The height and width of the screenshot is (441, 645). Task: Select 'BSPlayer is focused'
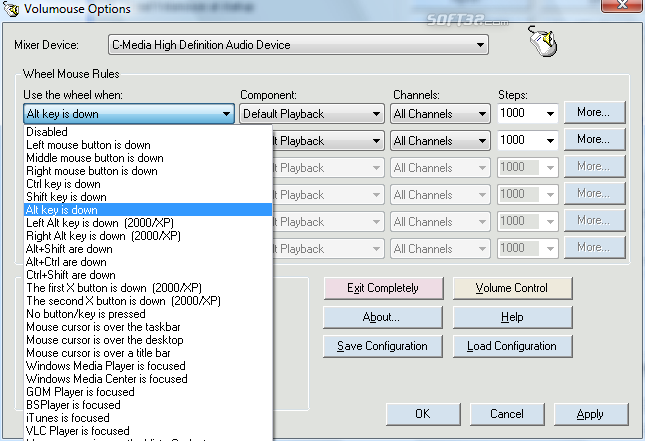(148, 405)
